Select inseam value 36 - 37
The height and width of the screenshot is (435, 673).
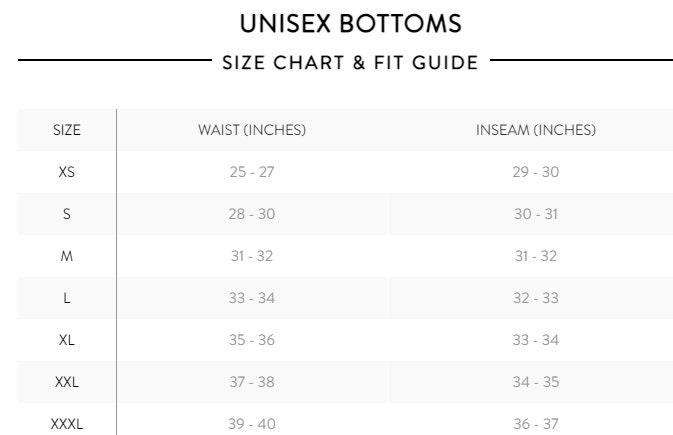pyautogui.click(x=536, y=424)
